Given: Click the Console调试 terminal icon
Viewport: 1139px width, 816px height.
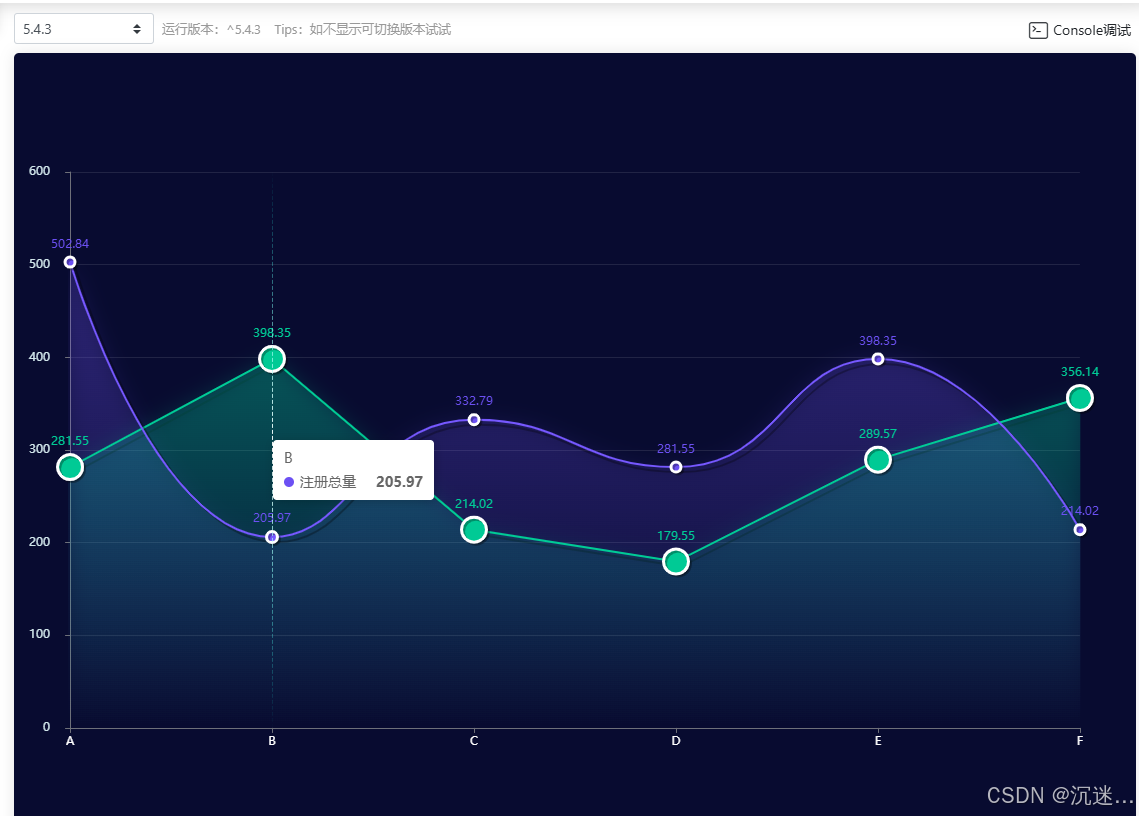Looking at the screenshot, I should point(1038,30).
